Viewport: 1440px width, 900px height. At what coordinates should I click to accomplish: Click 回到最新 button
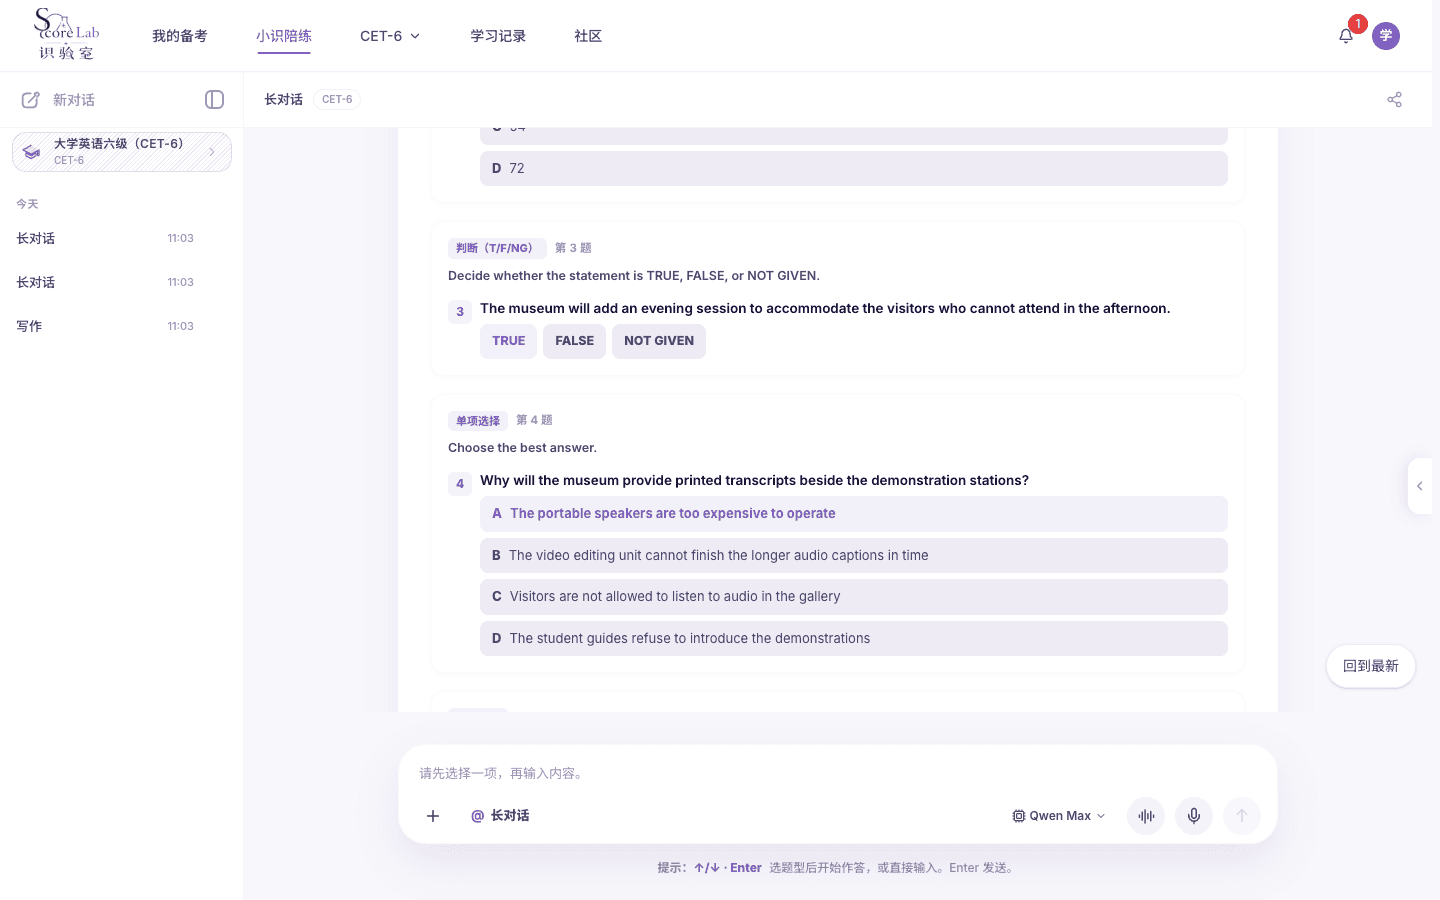[1371, 666]
